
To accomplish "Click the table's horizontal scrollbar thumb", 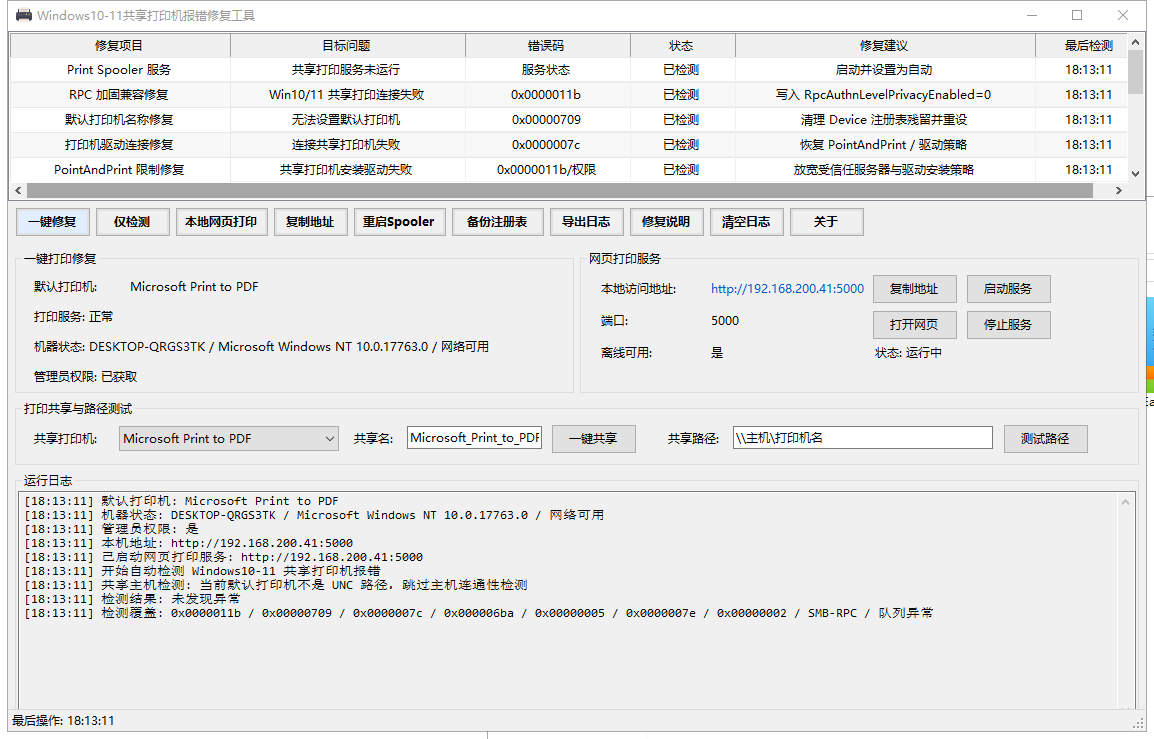I will (560, 191).
